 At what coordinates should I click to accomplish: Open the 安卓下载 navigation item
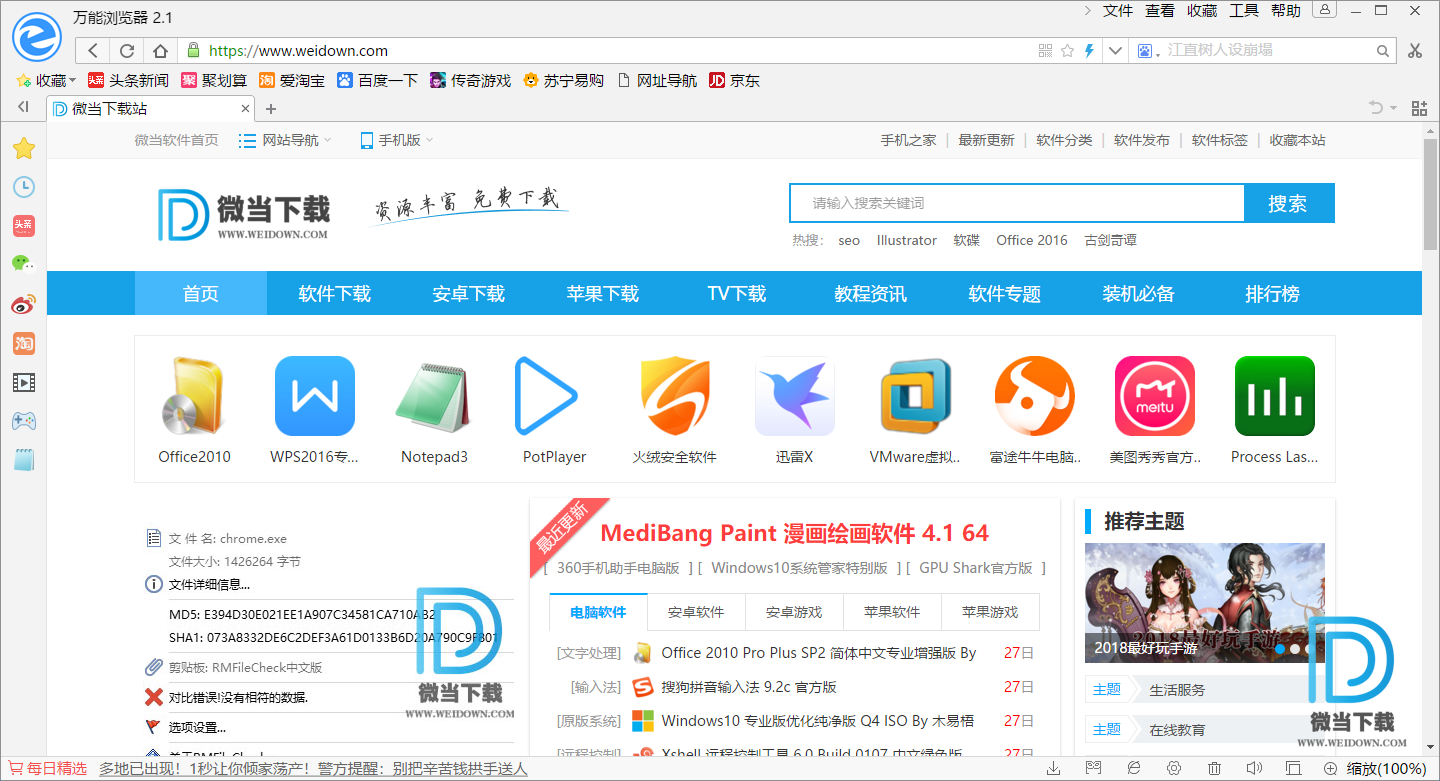coord(468,294)
